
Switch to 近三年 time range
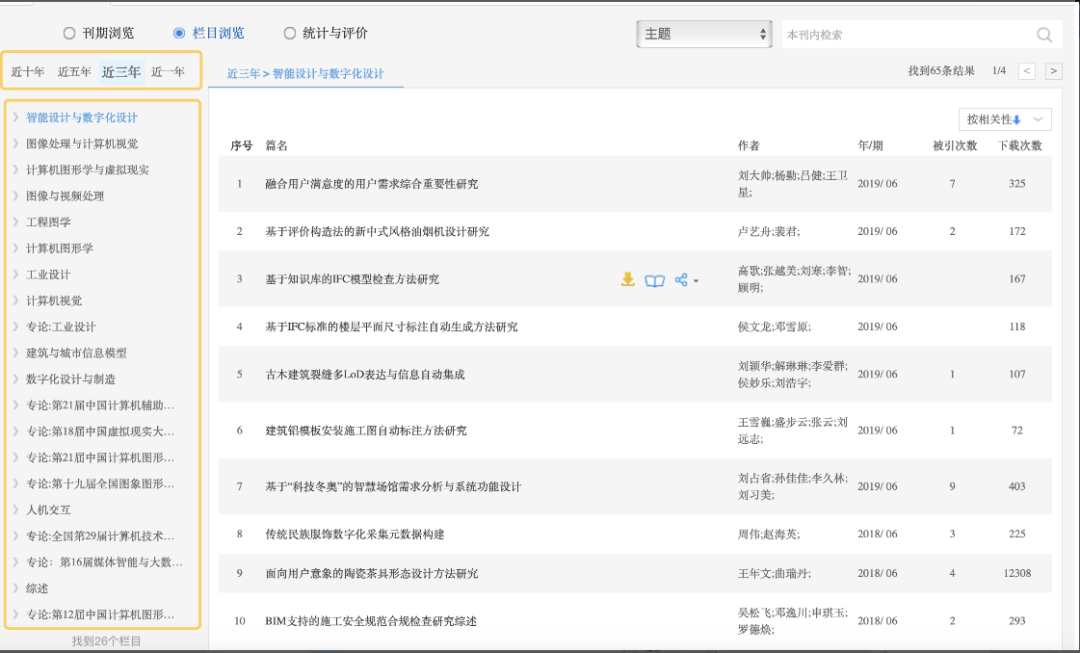[121, 72]
